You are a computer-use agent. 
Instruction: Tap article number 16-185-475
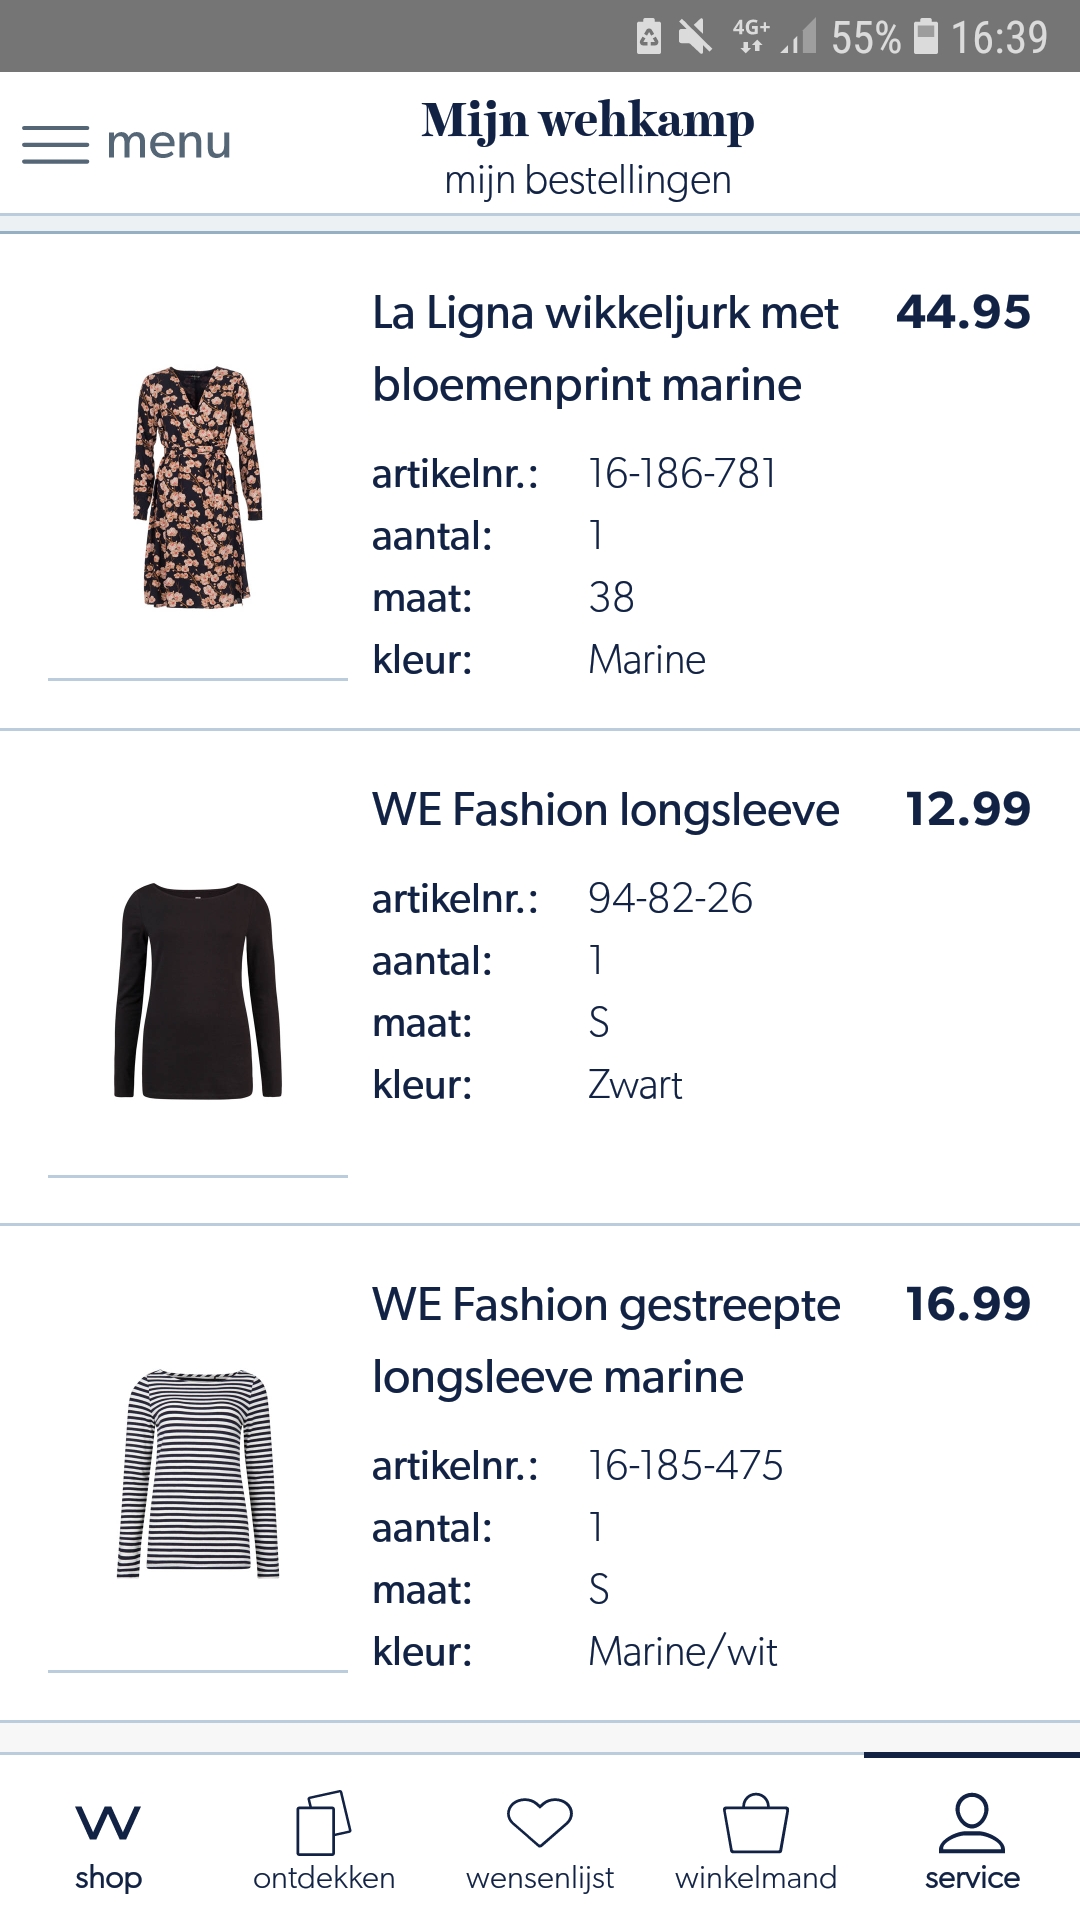685,1465
